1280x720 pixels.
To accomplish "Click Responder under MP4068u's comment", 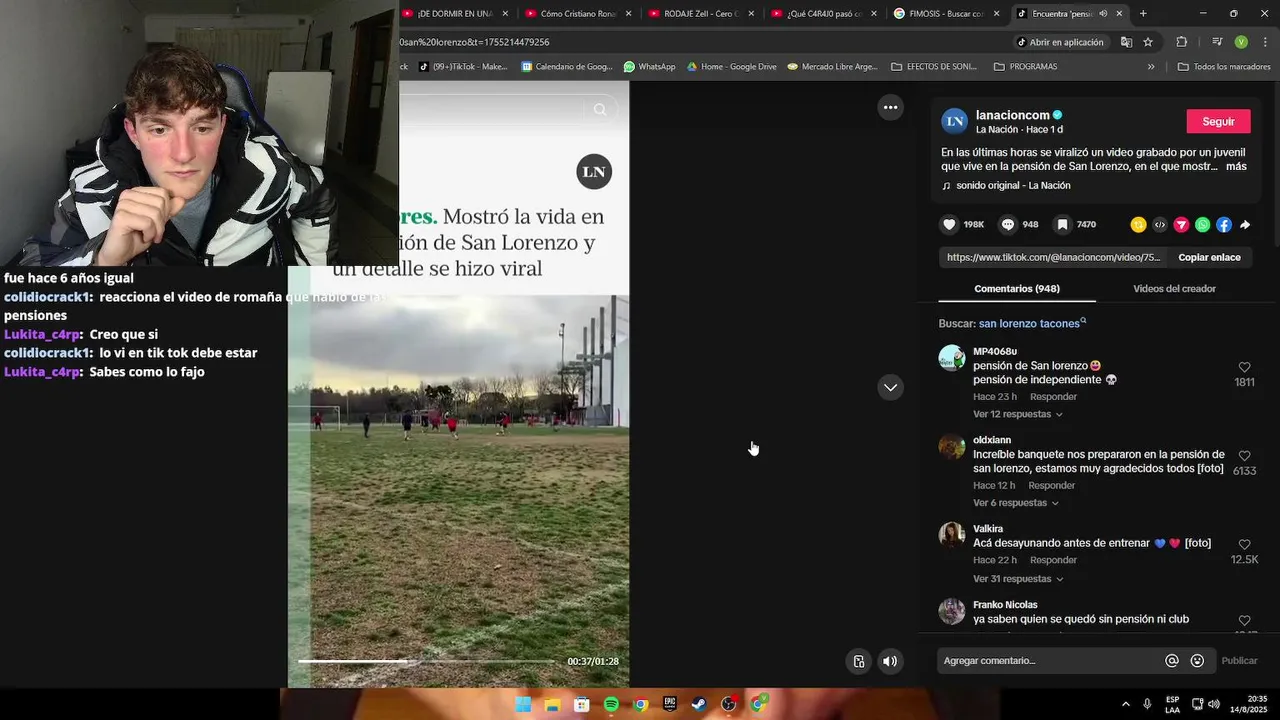I will pyautogui.click(x=1053, y=397).
